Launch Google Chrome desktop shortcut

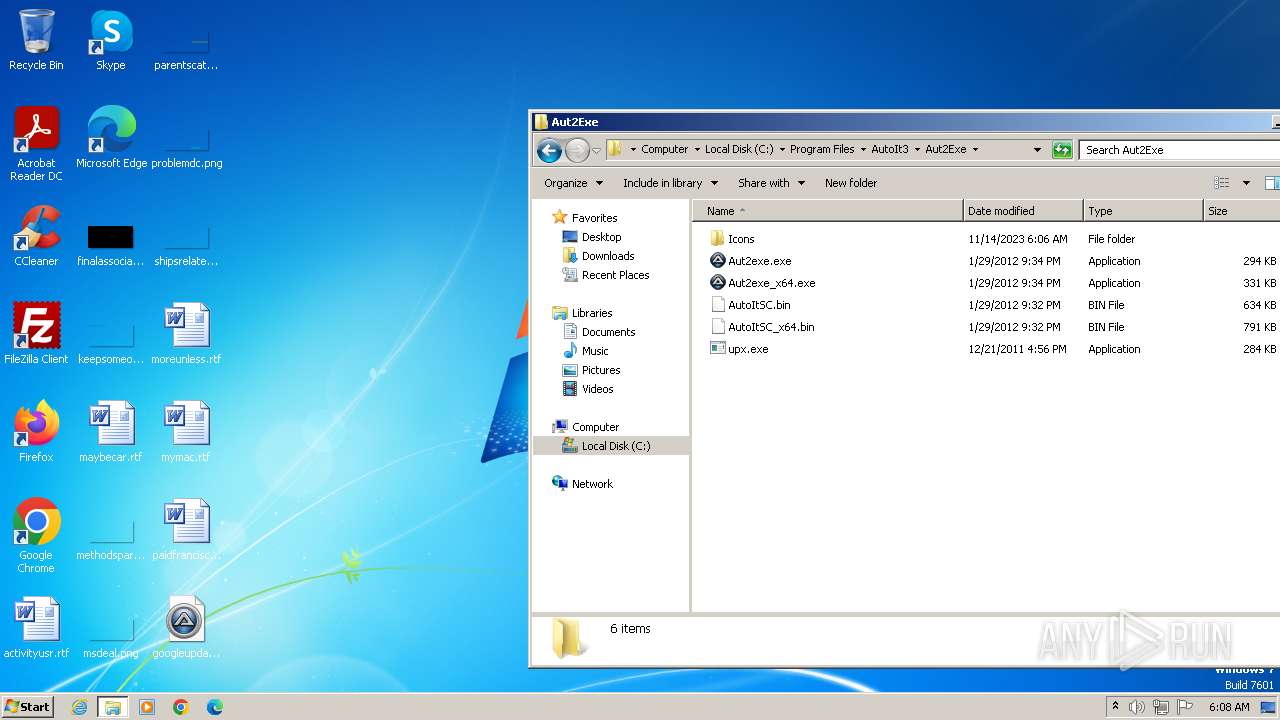point(36,536)
